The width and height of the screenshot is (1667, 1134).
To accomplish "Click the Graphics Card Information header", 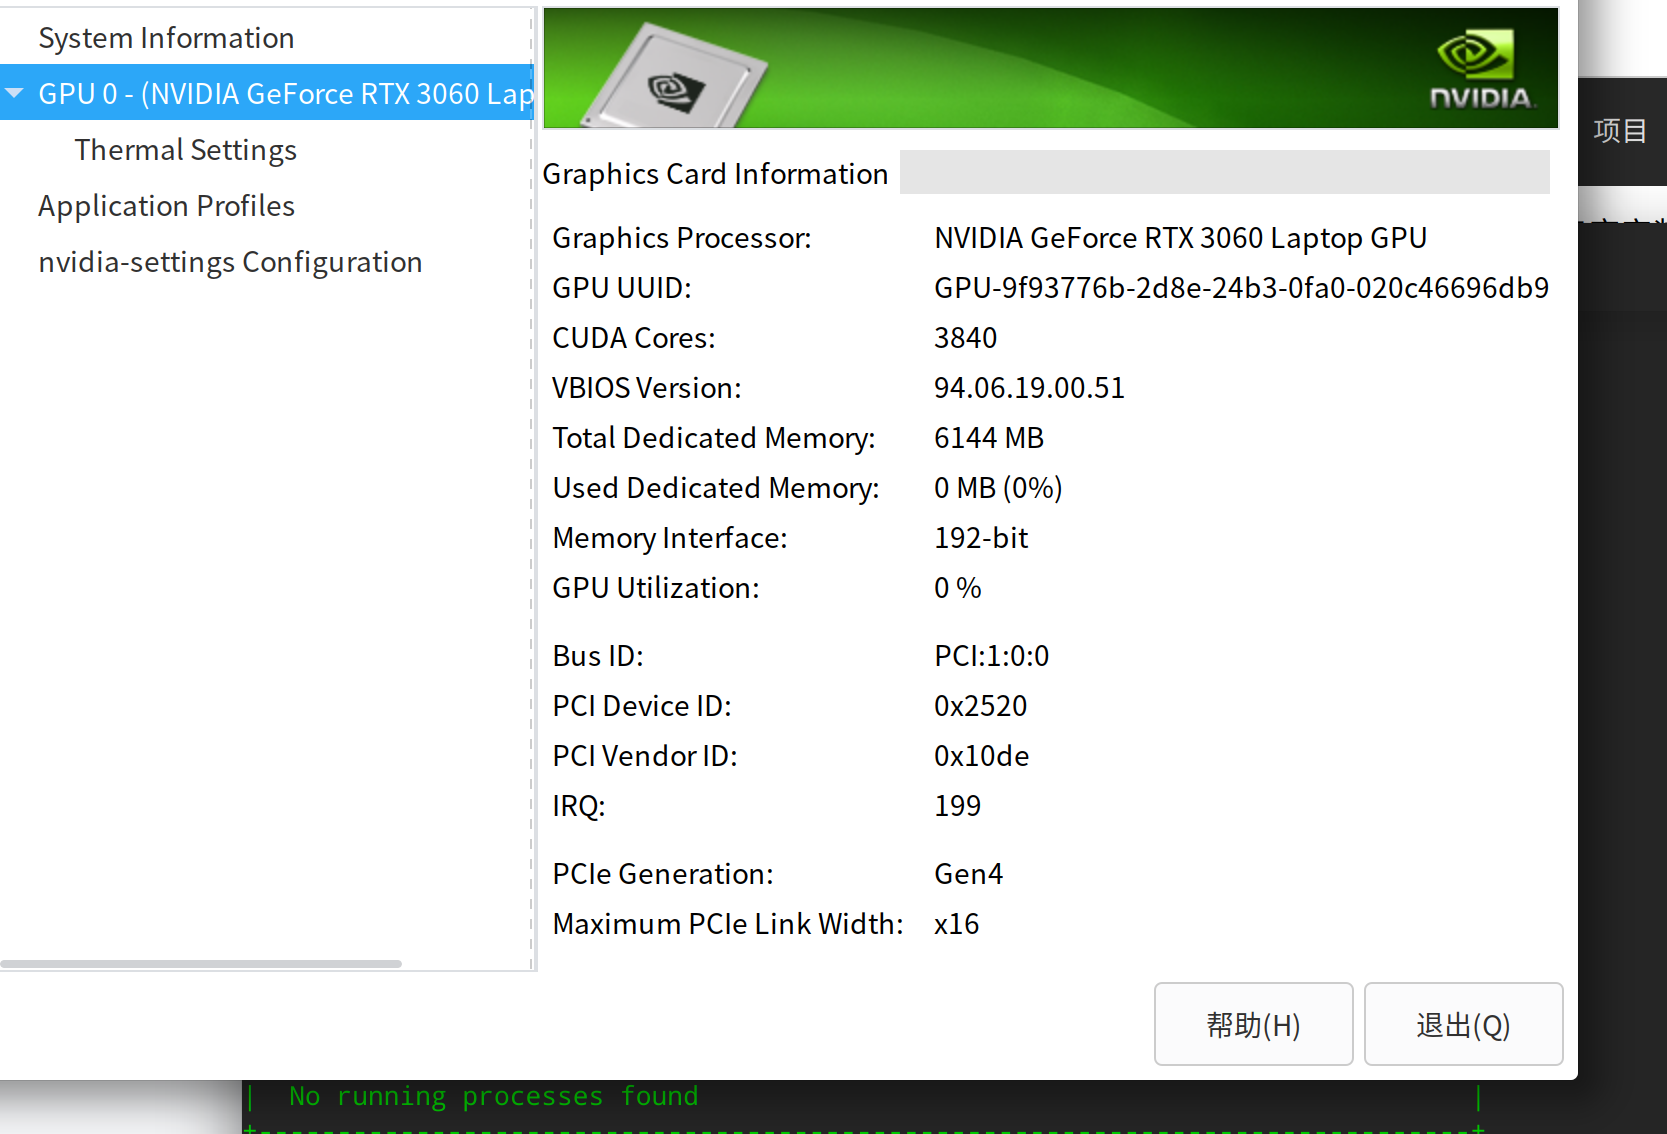I will click(715, 174).
